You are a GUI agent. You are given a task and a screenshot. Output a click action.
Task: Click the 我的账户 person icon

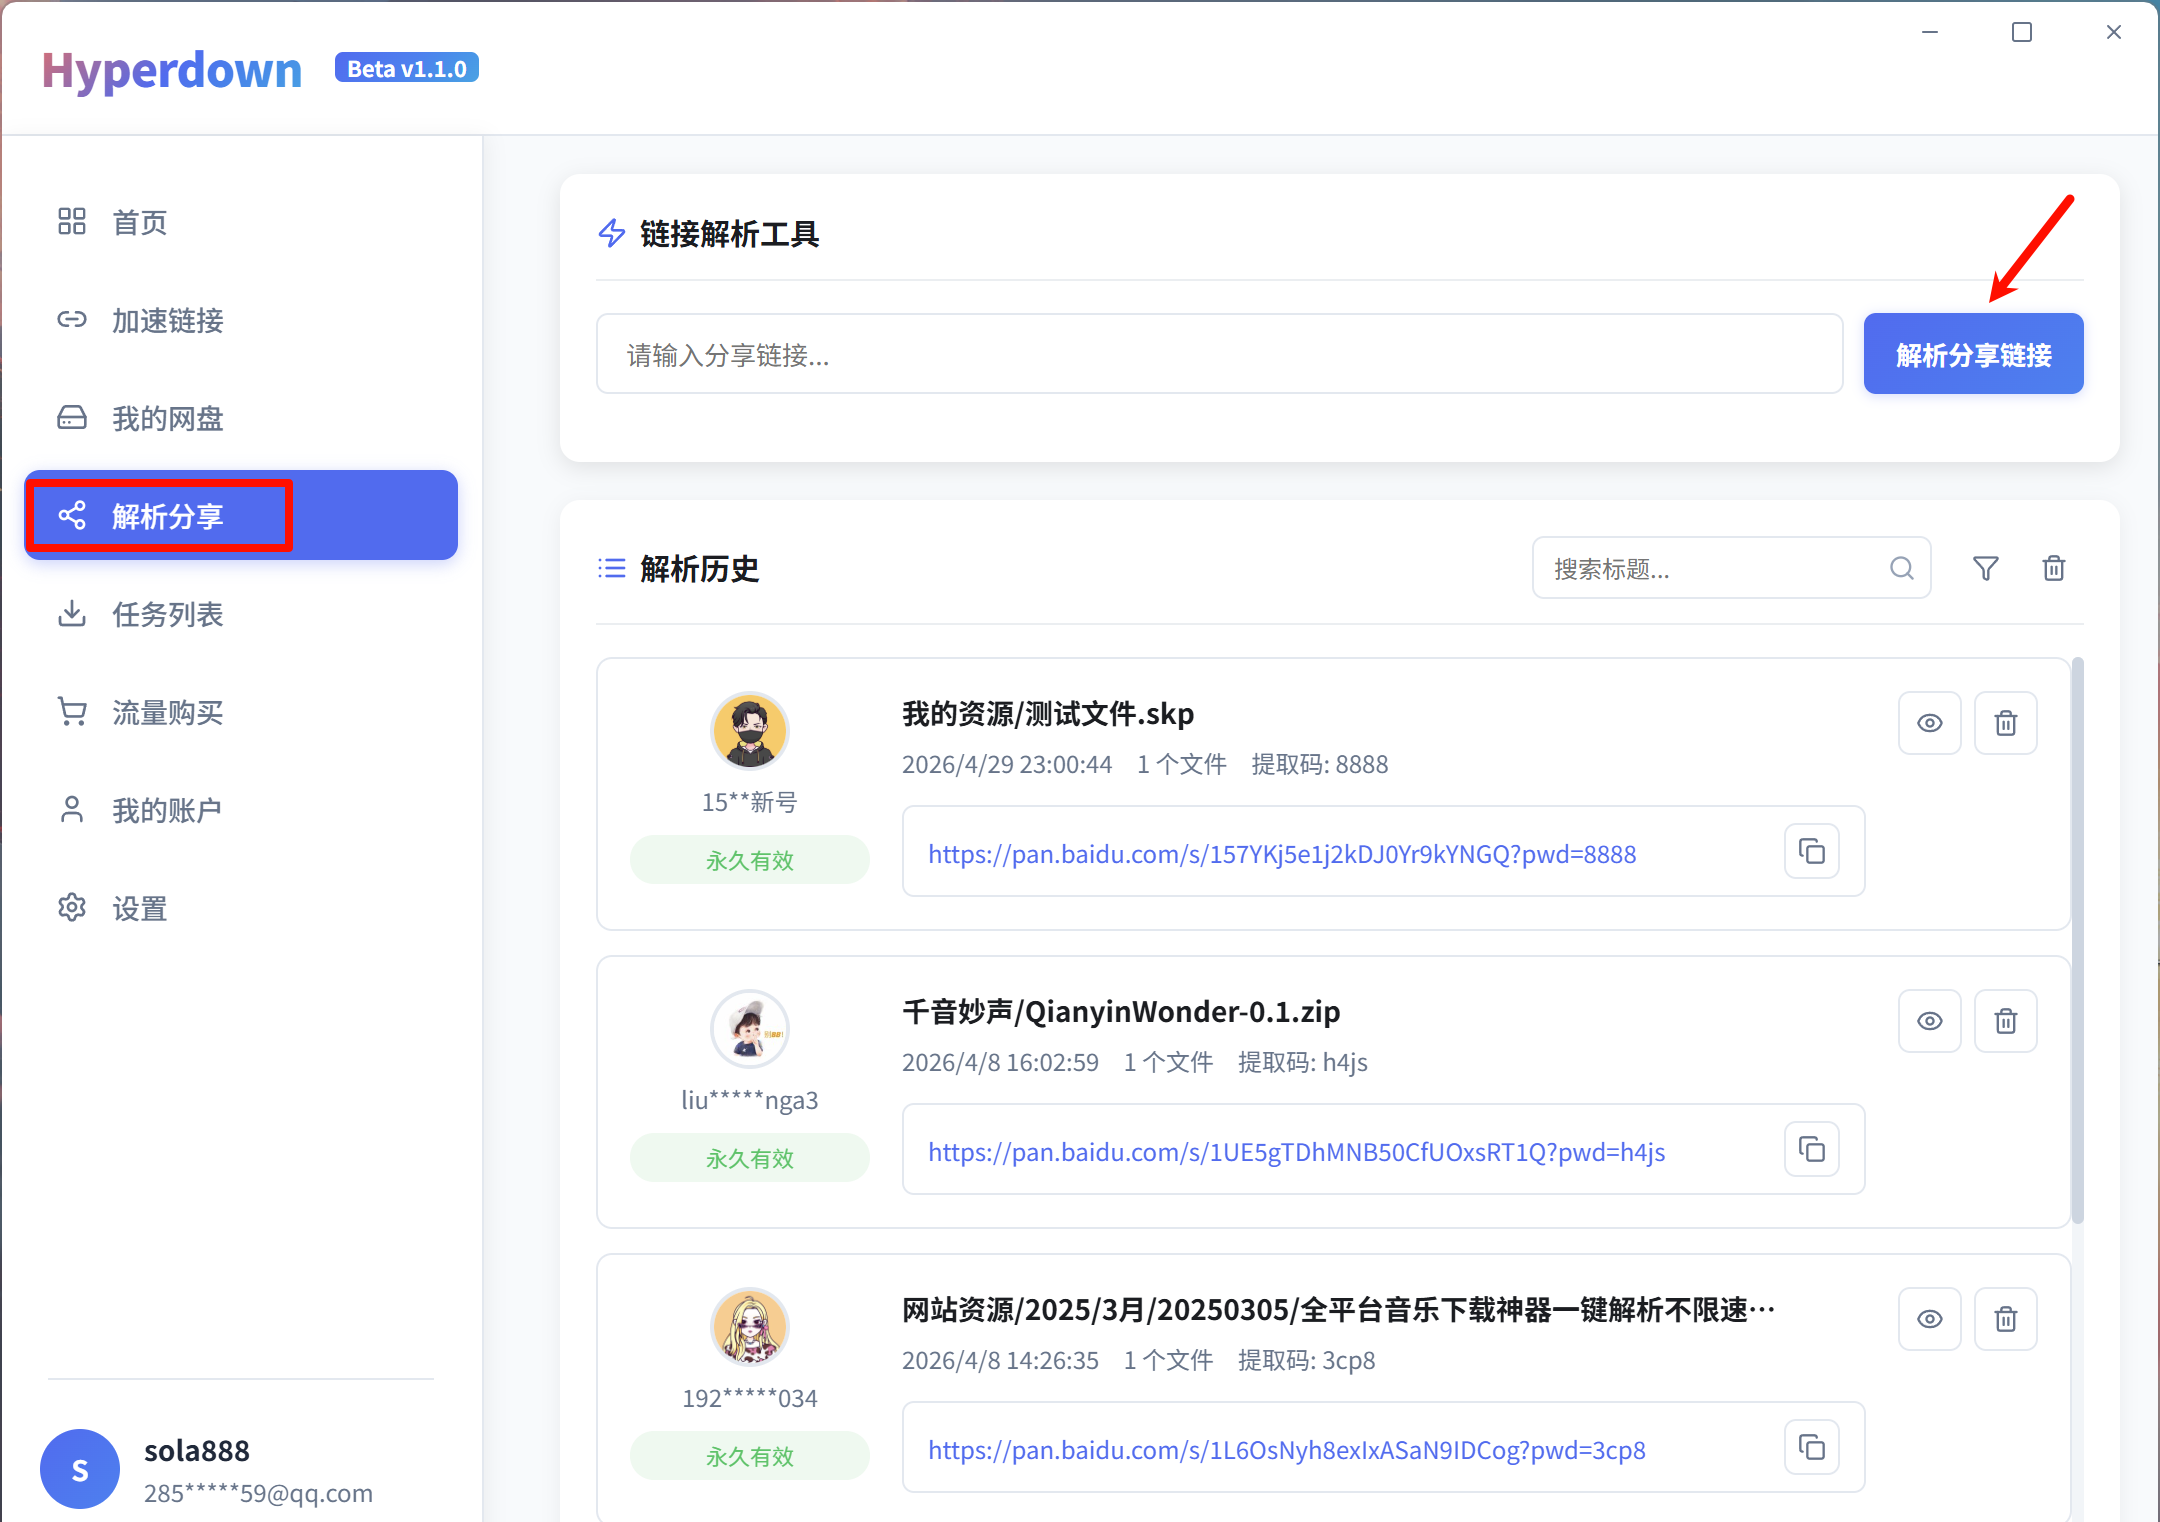tap(72, 809)
